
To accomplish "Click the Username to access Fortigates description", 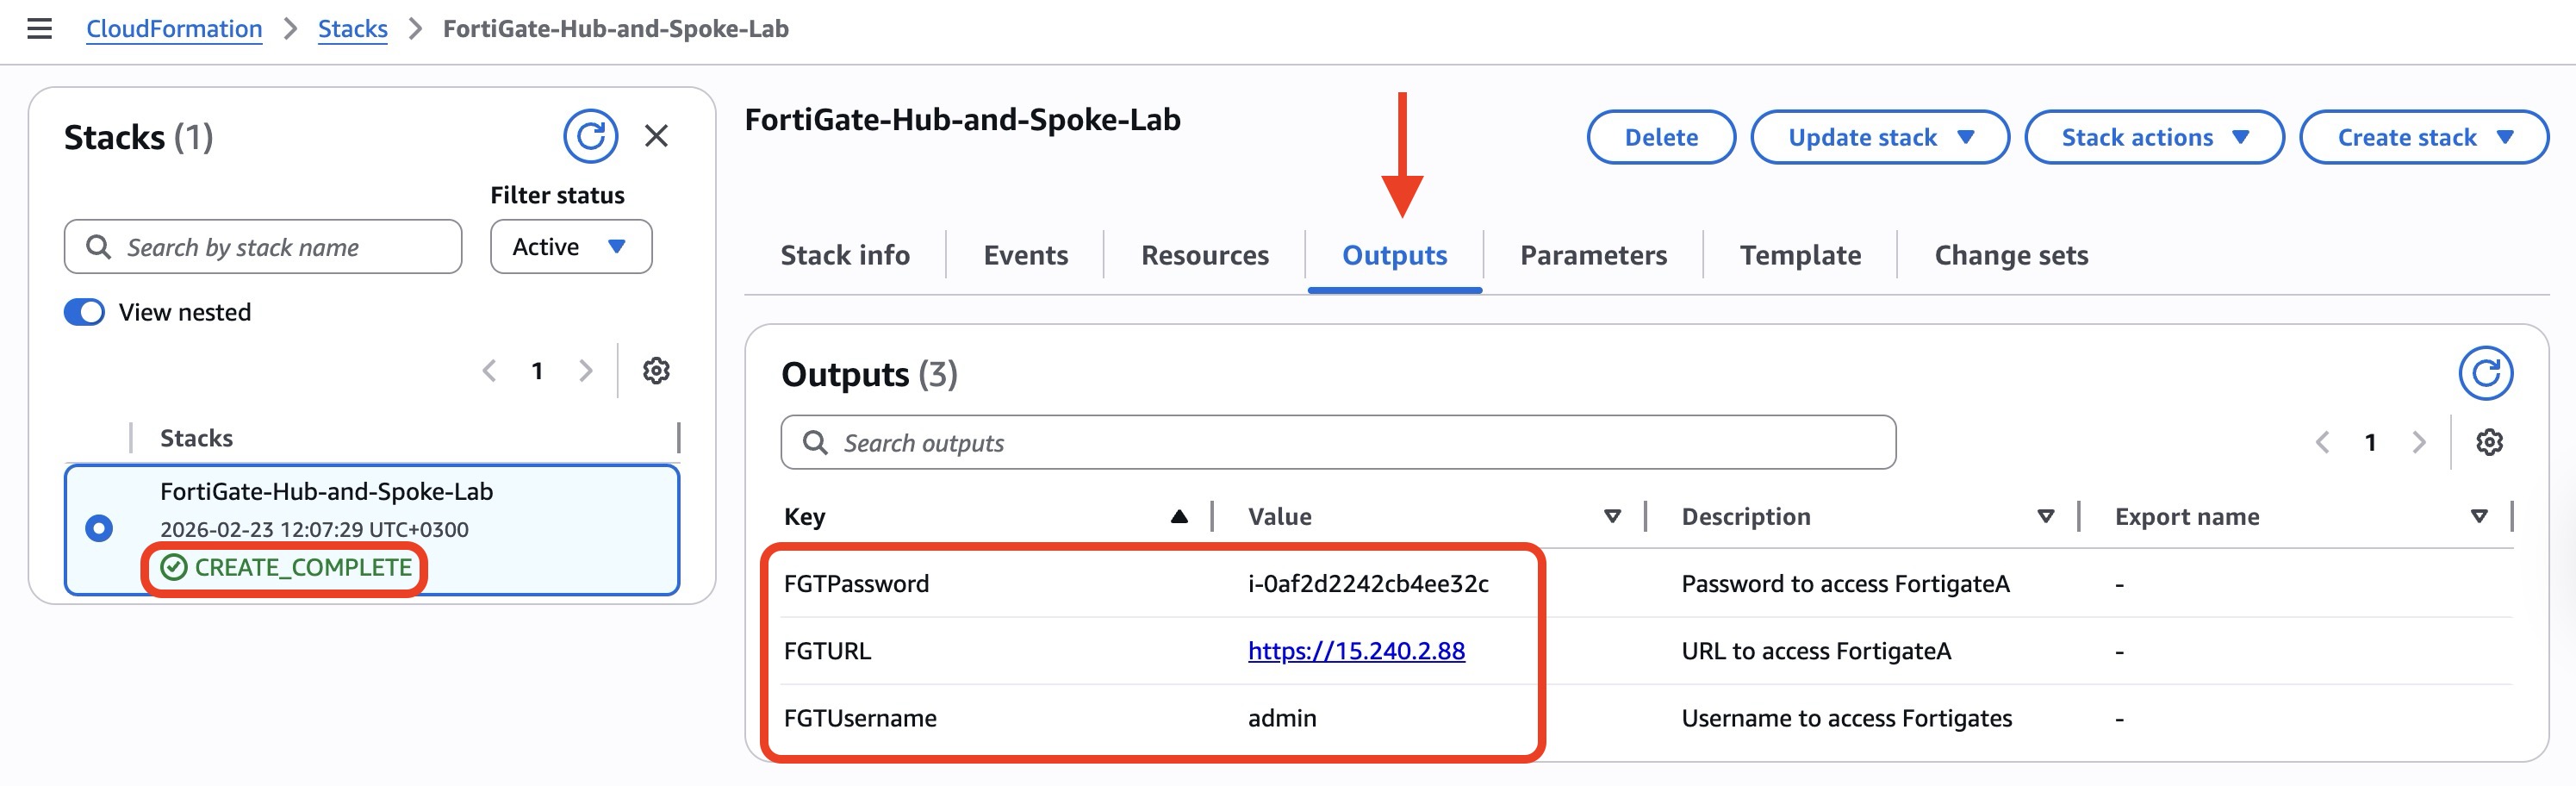I will (1846, 718).
